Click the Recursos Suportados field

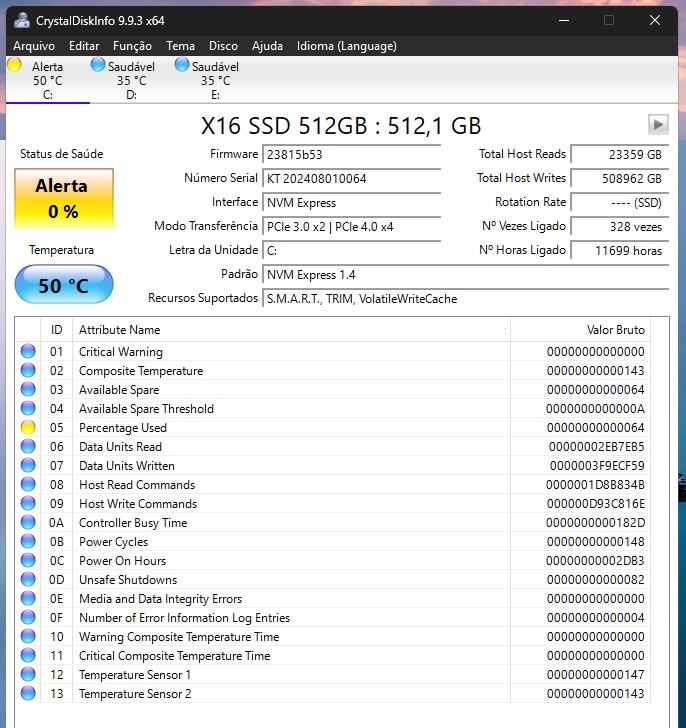click(466, 299)
